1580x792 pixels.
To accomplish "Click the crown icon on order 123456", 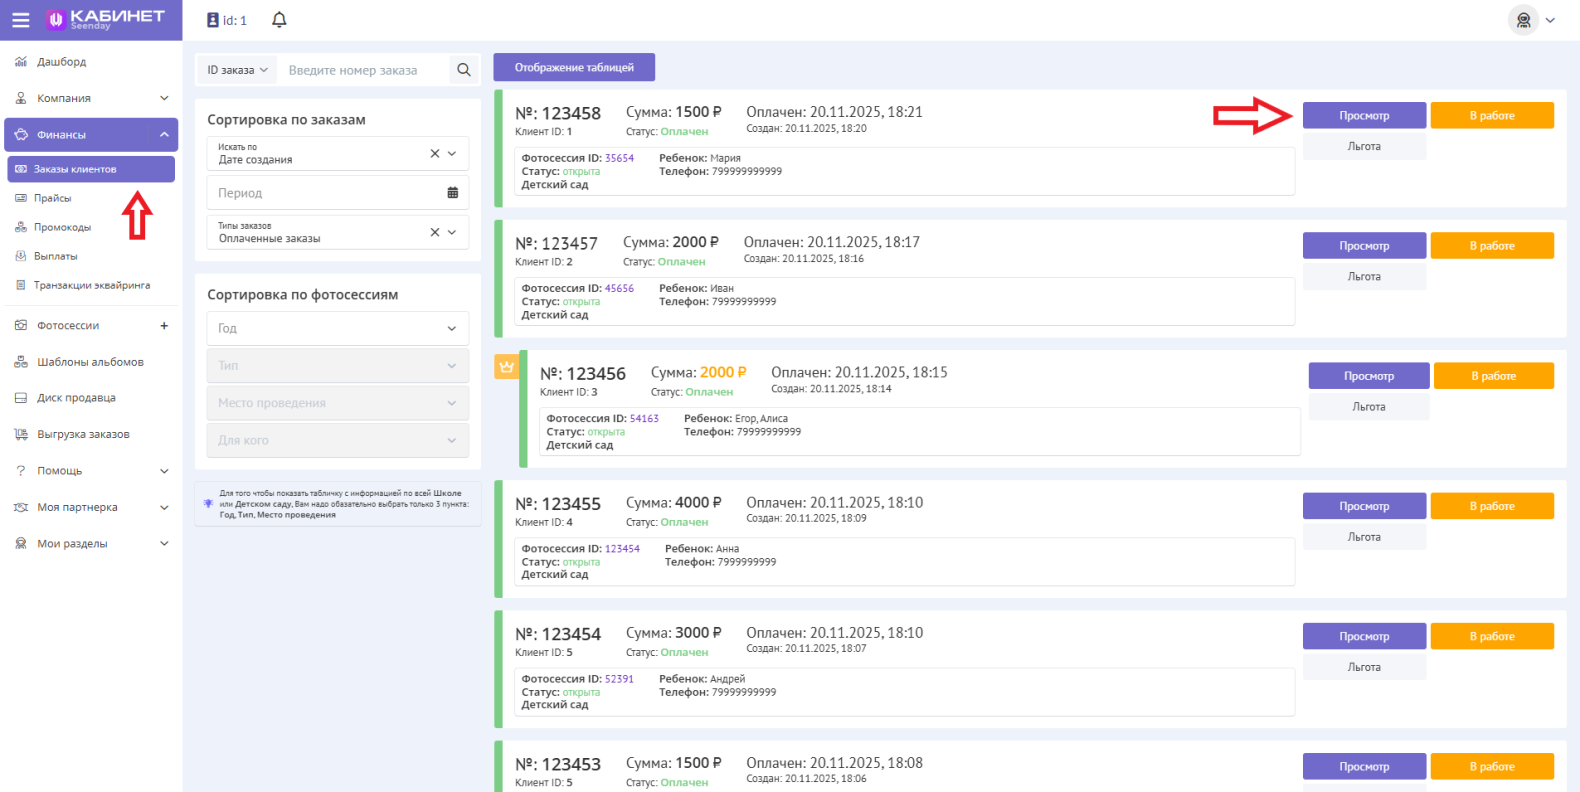I will [x=506, y=367].
